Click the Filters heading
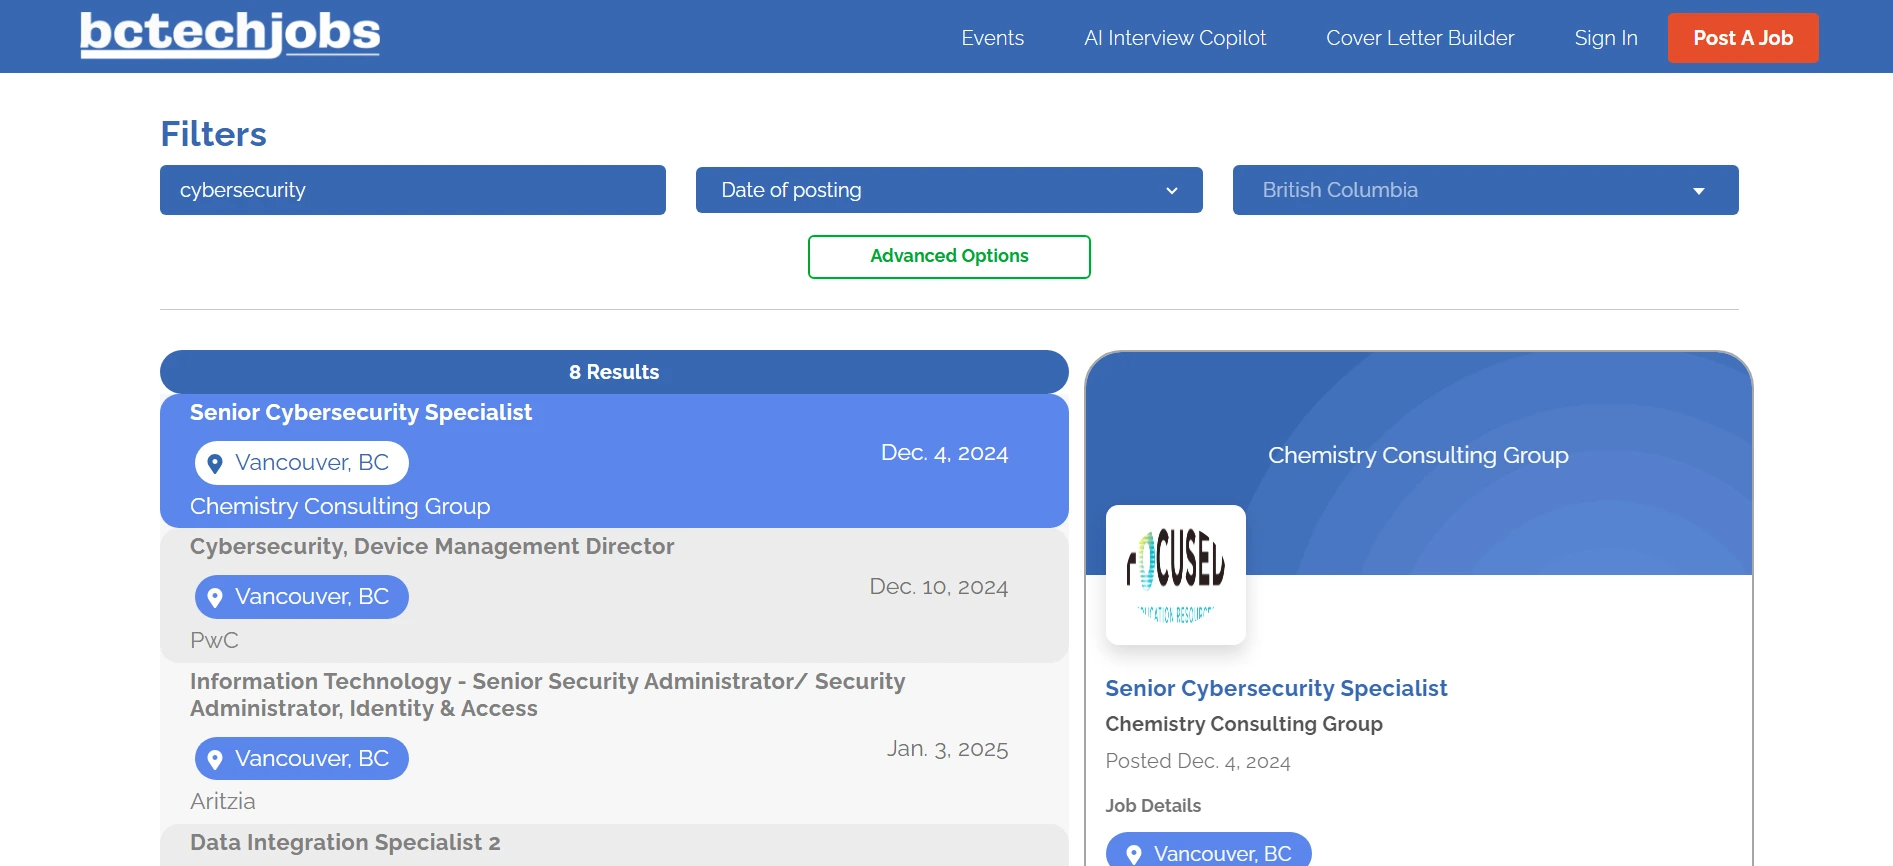Viewport: 1893px width, 866px height. 213,134
